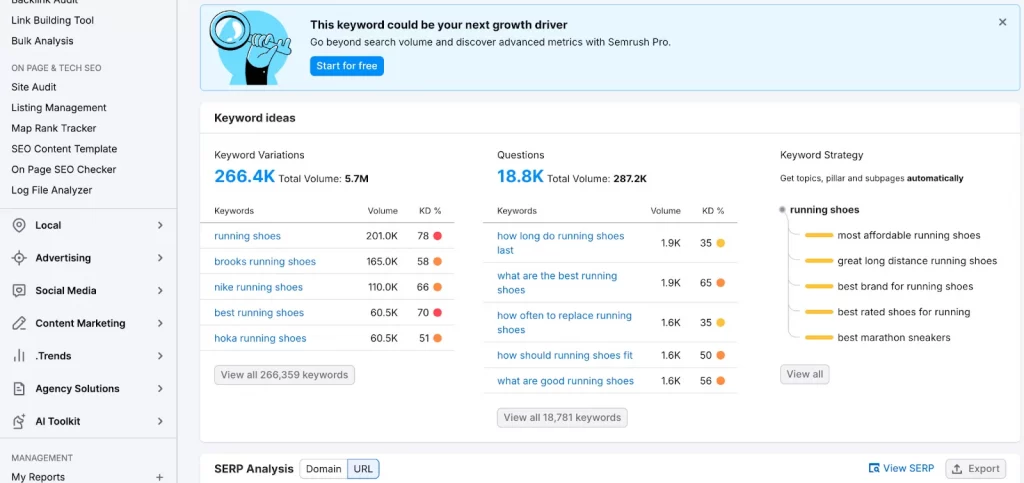Click the 18.8K questions count
1024x483 pixels.
(x=520, y=176)
